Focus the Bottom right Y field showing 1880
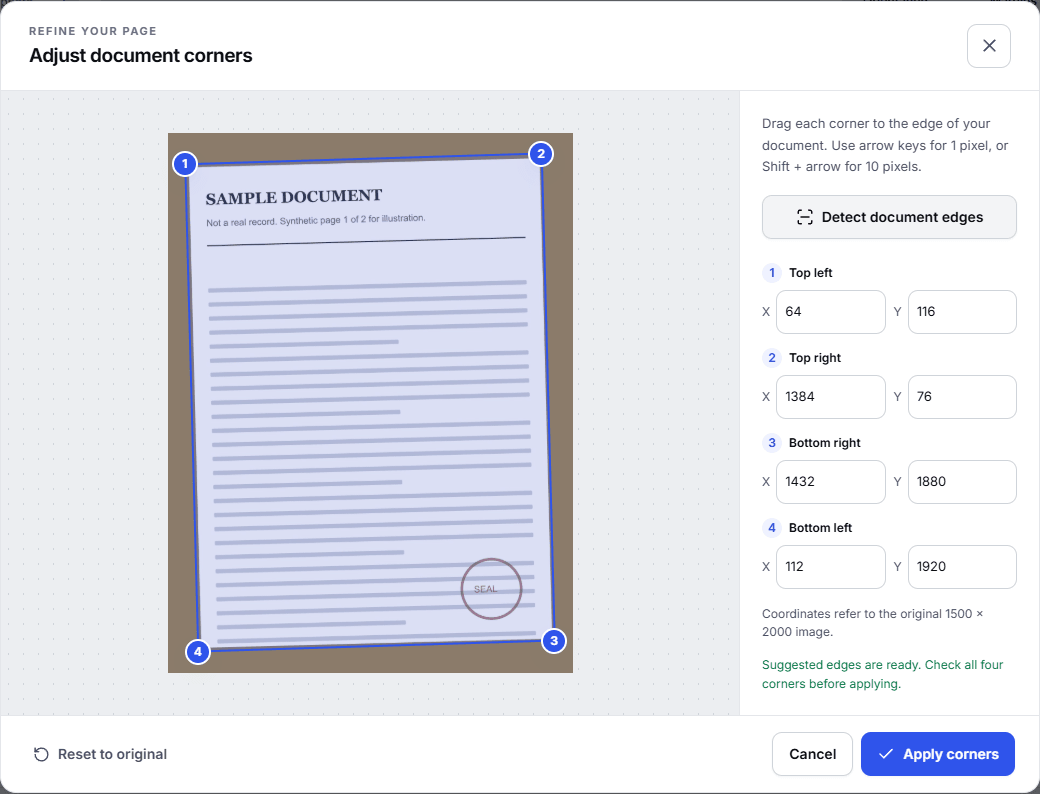 (x=962, y=482)
